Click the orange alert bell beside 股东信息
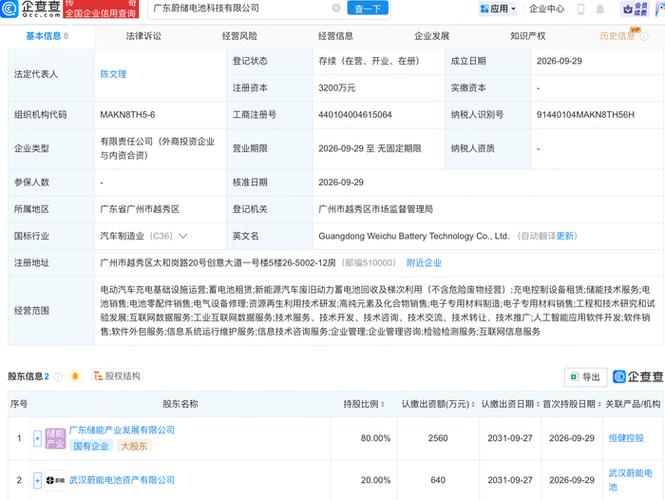665x500 pixels. [75, 376]
